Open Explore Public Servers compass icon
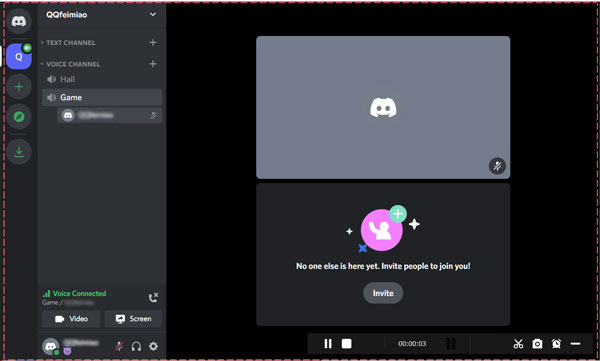Image resolution: width=600 pixels, height=361 pixels. (x=19, y=116)
